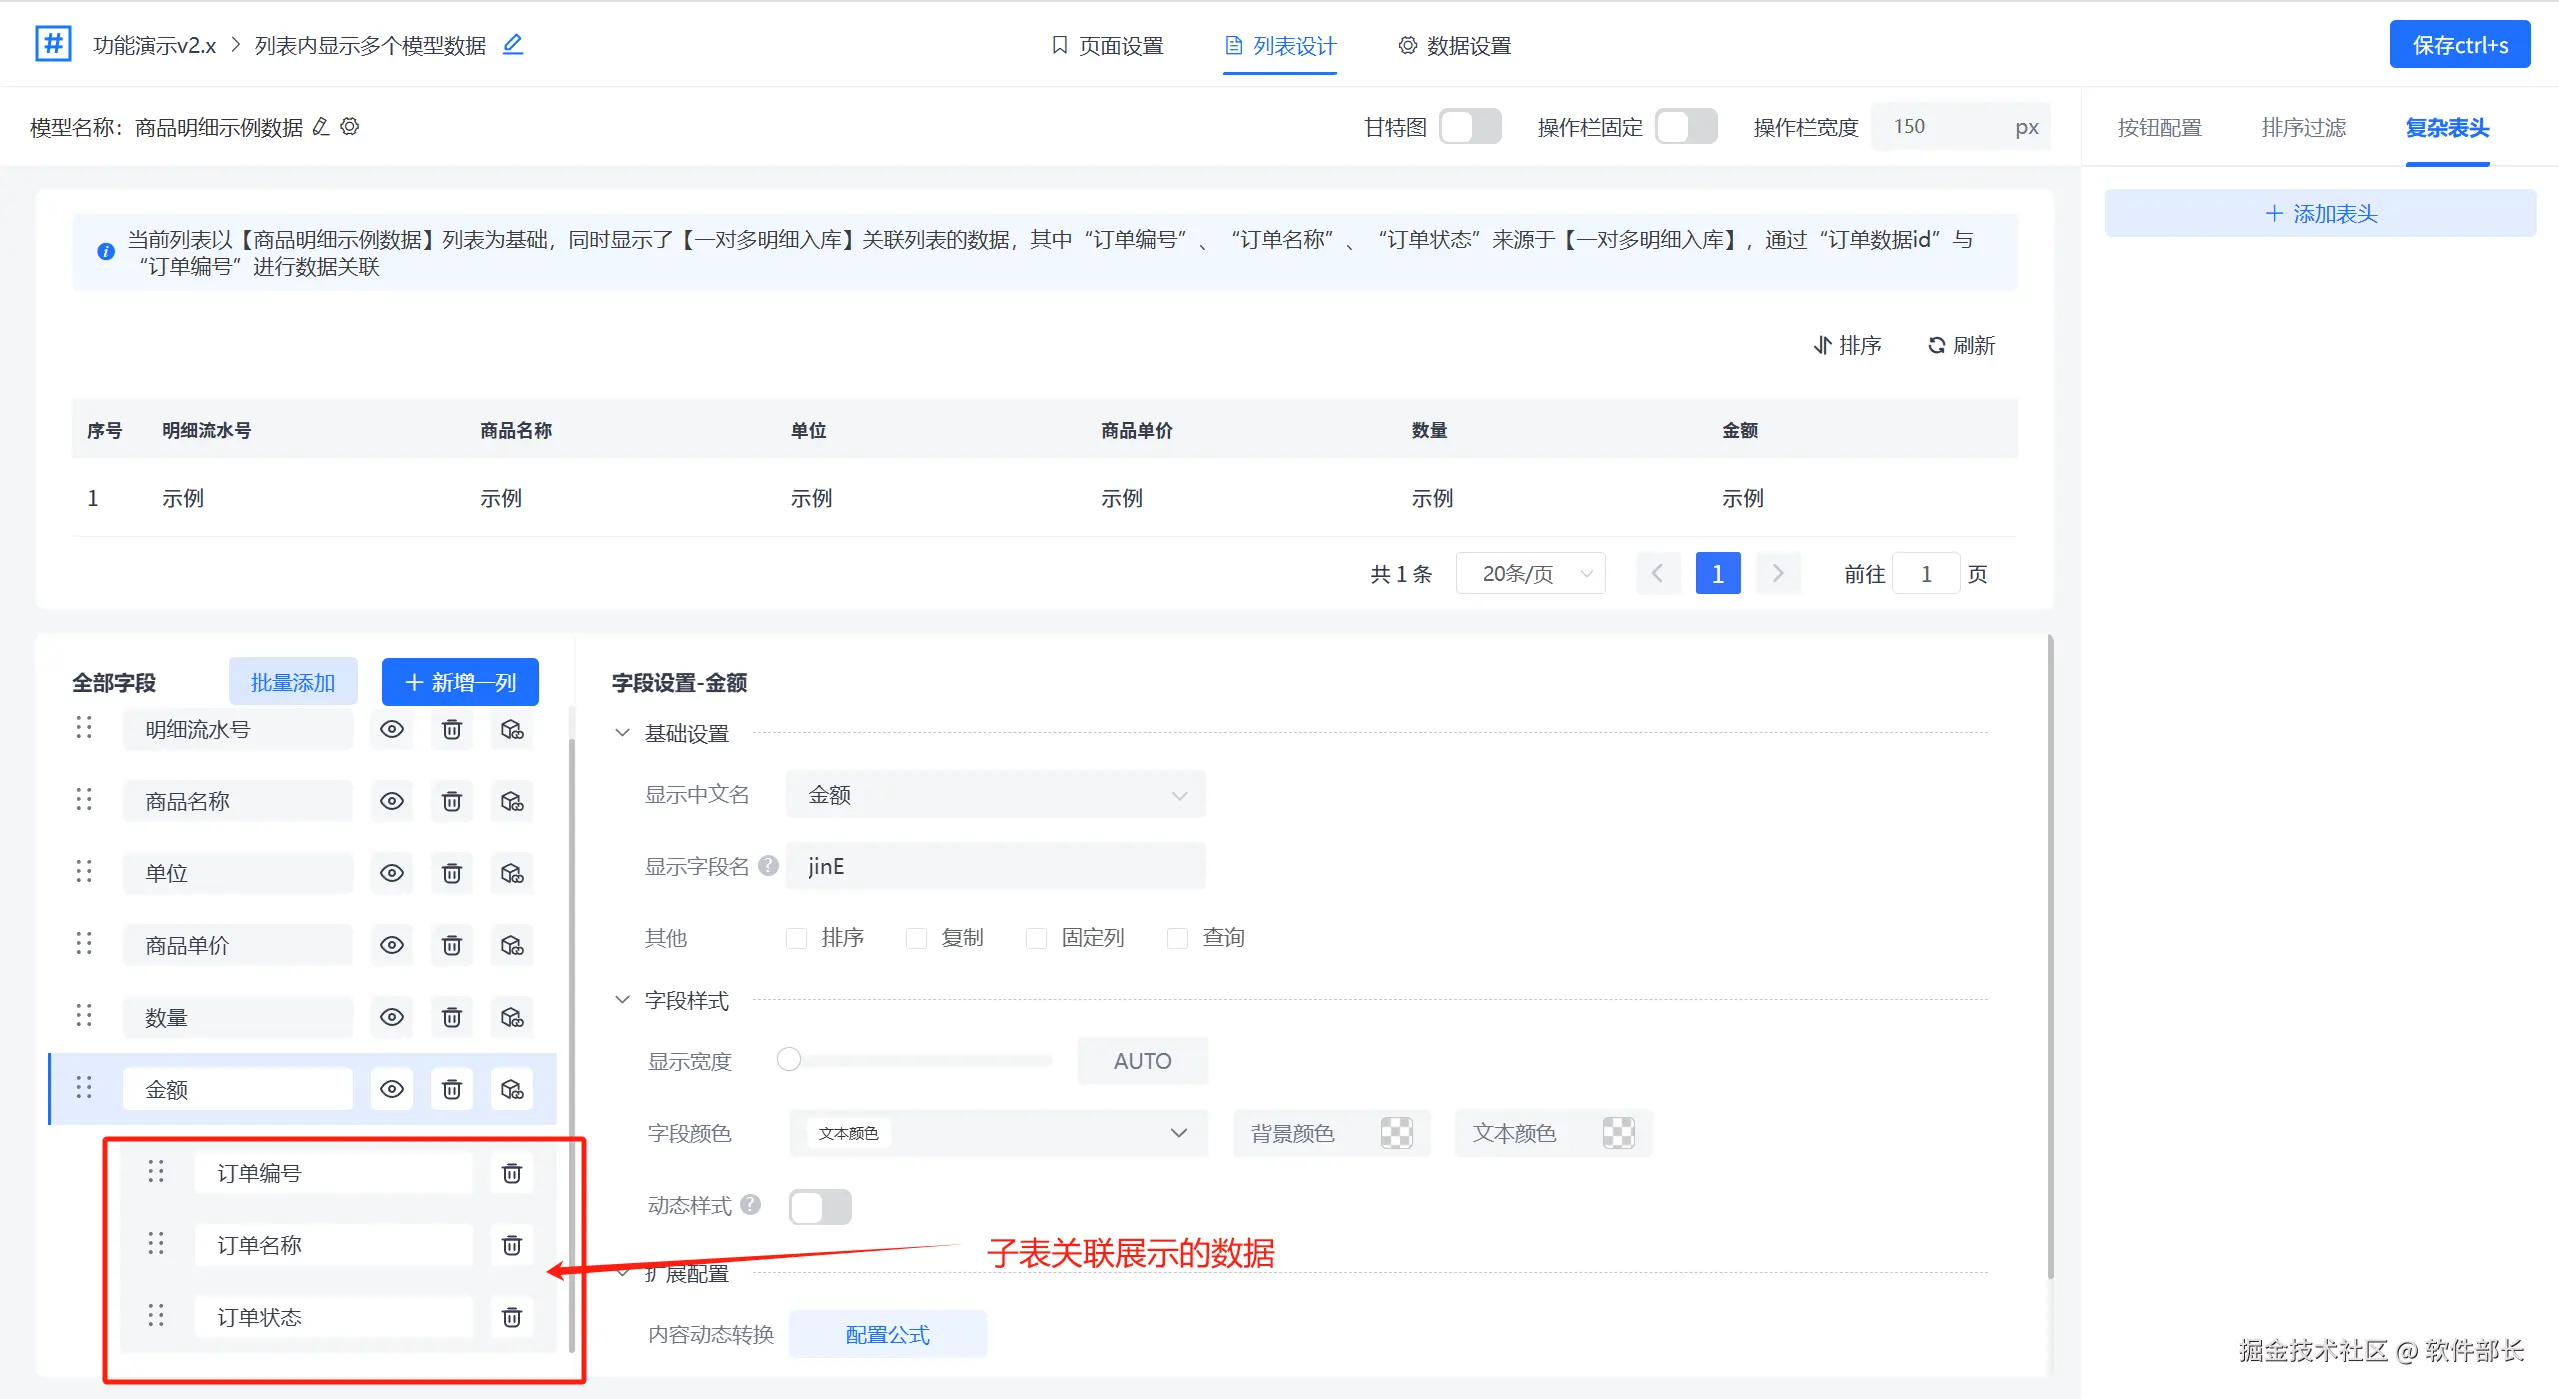Collapse the 基础设置 section
This screenshot has height=1399, width=2559.
[x=622, y=733]
